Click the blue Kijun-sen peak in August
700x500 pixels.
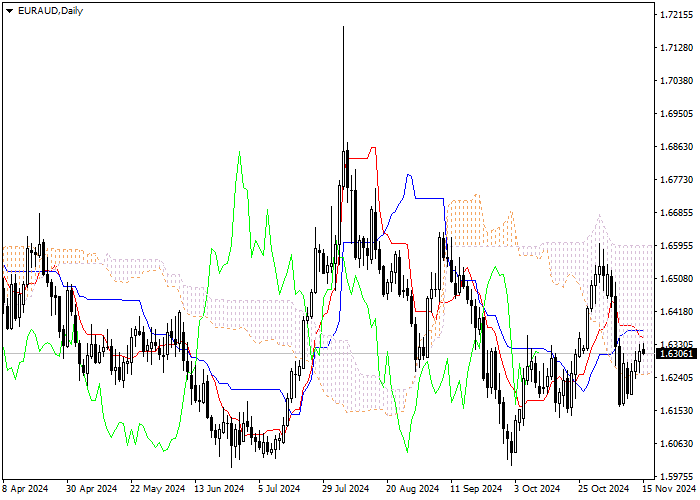[x=408, y=175]
